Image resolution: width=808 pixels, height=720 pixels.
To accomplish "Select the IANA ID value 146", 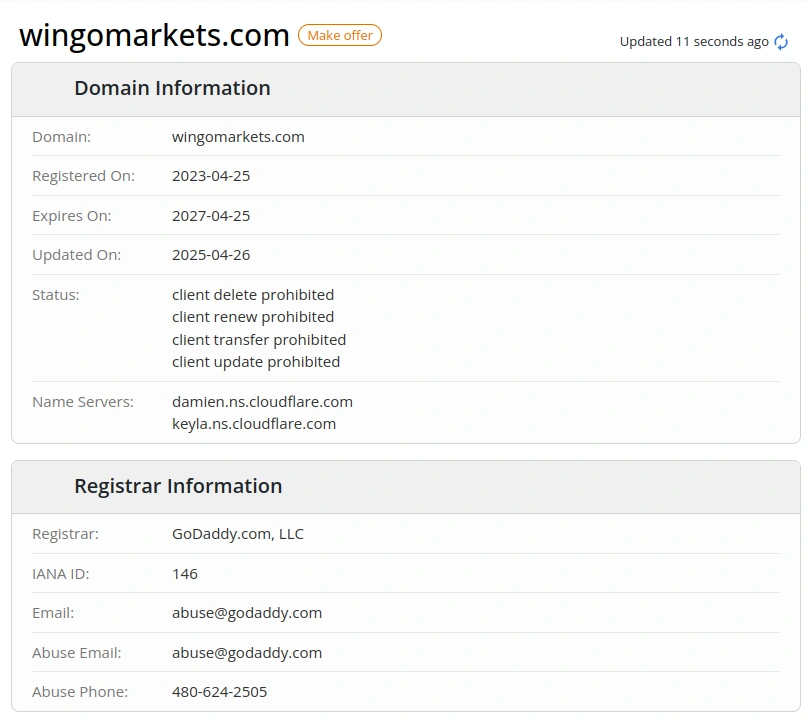I will (x=184, y=574).
